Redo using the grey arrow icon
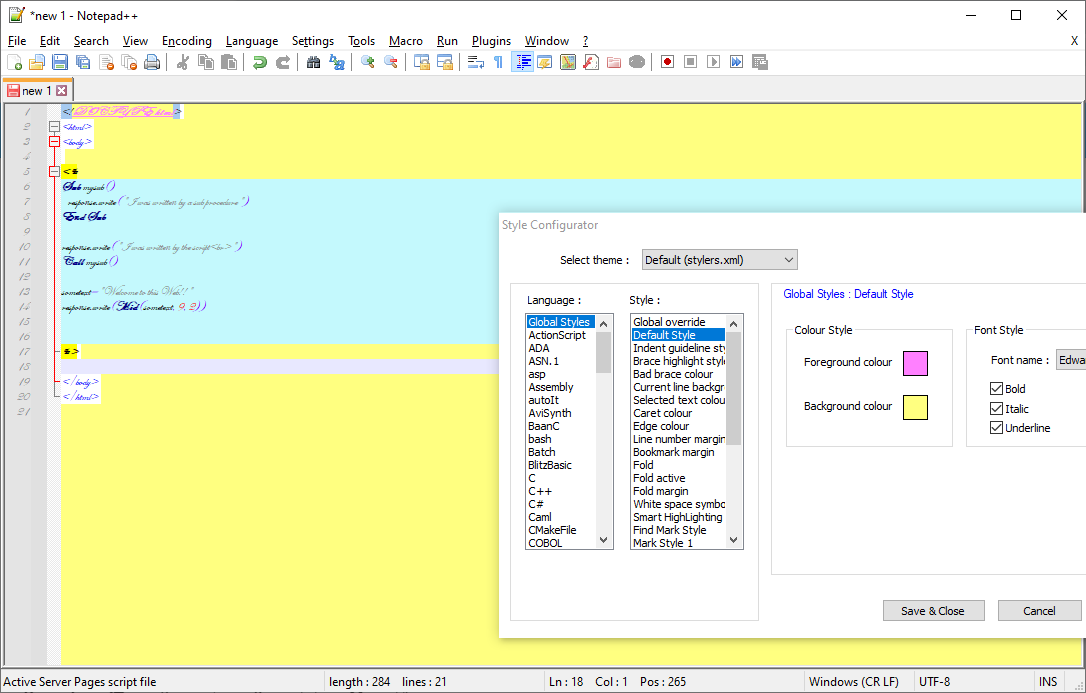This screenshot has height=693, width=1086. (283, 62)
